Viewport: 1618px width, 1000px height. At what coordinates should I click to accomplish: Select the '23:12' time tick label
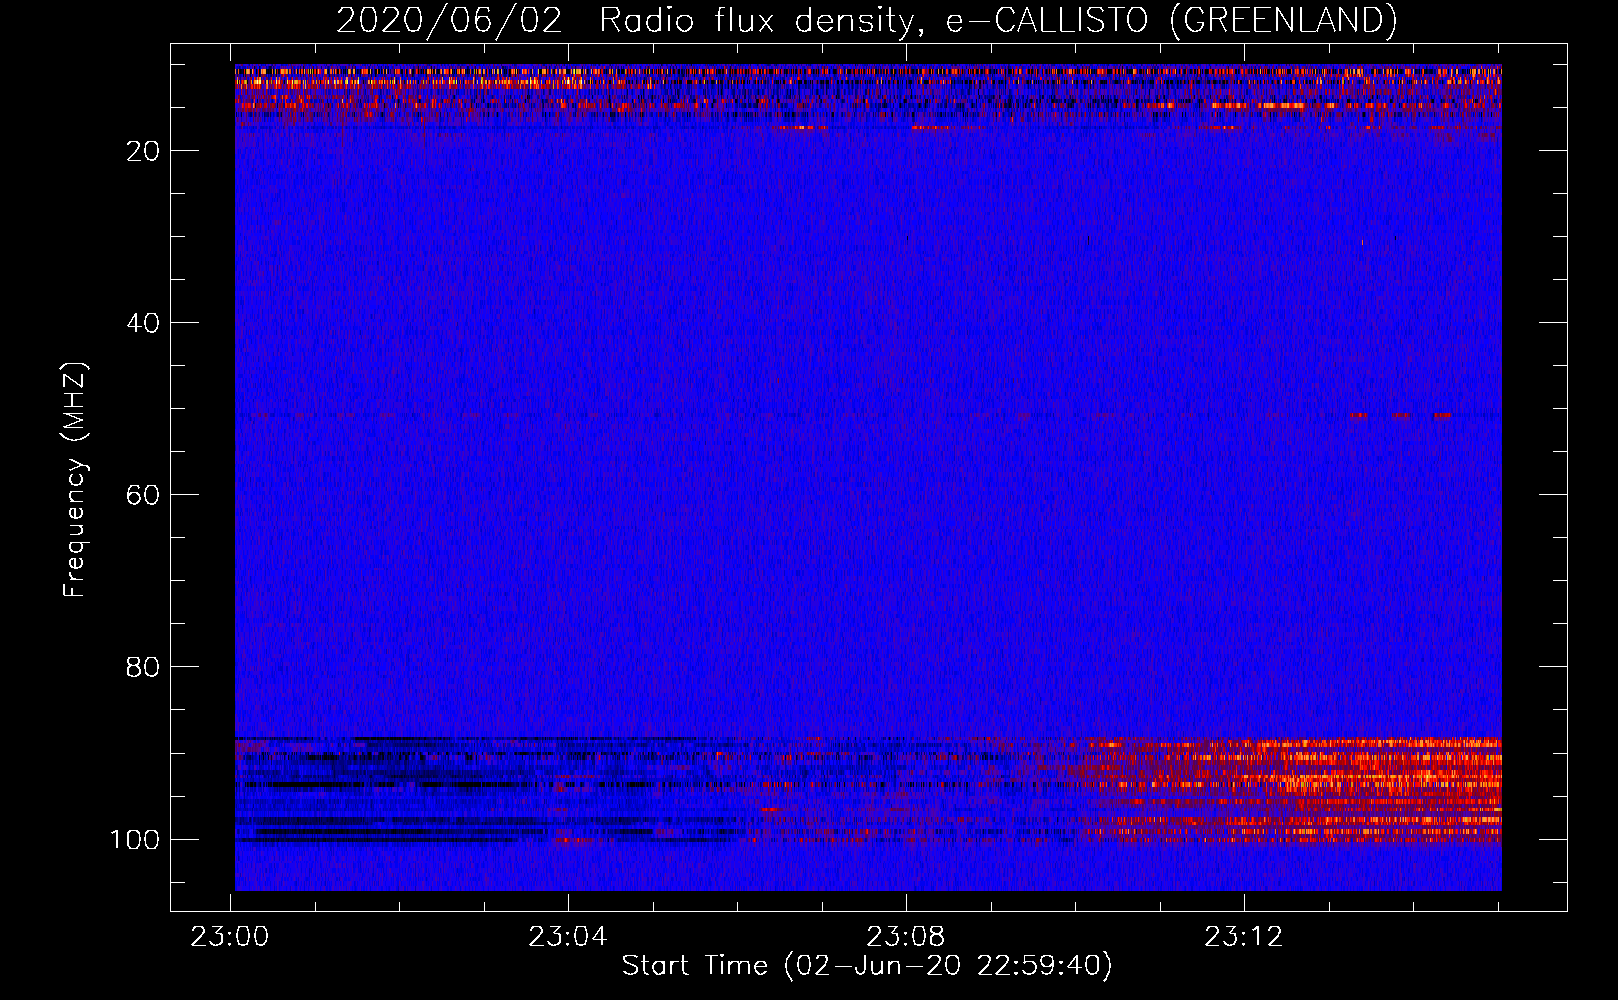[x=1243, y=937]
